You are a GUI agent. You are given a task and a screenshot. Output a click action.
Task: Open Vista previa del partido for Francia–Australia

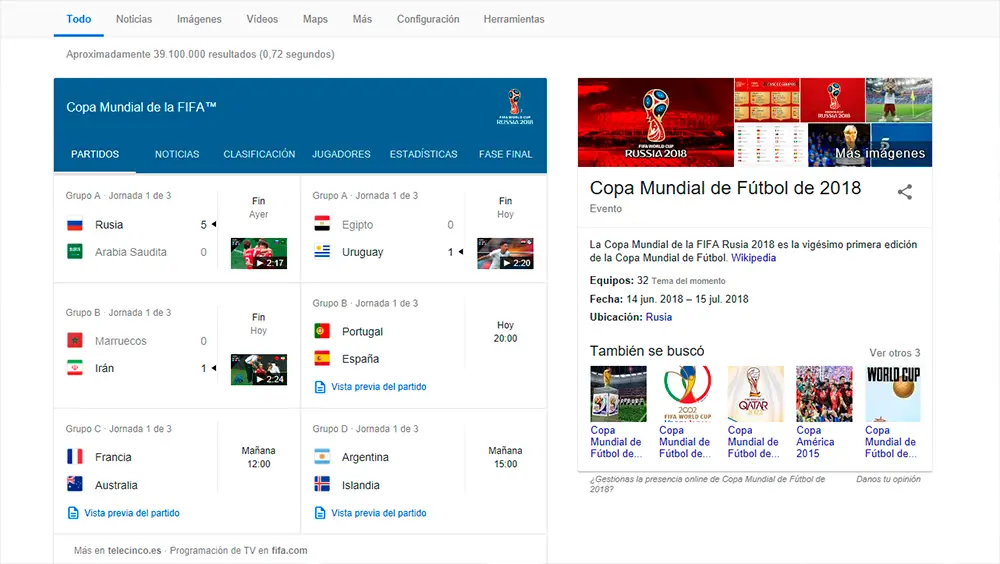click(132, 513)
